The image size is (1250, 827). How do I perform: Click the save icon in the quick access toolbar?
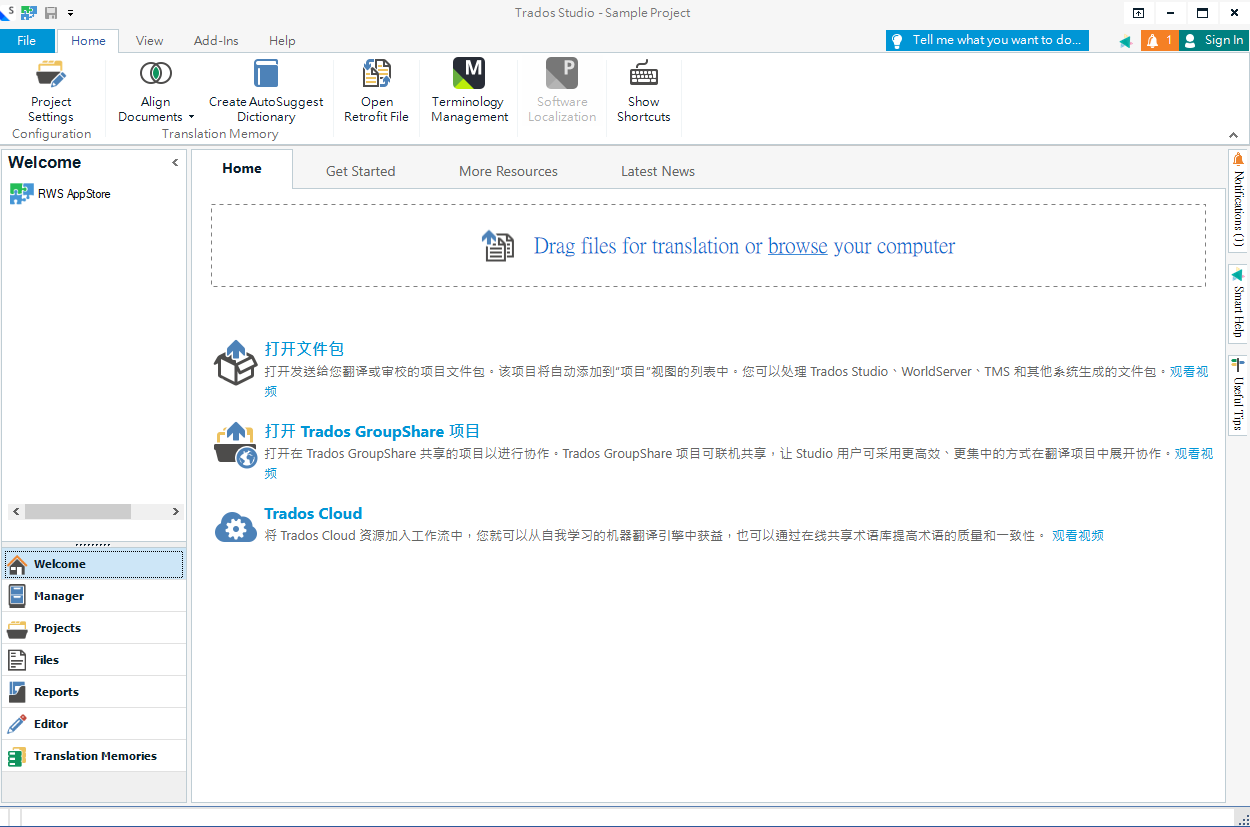pos(51,13)
